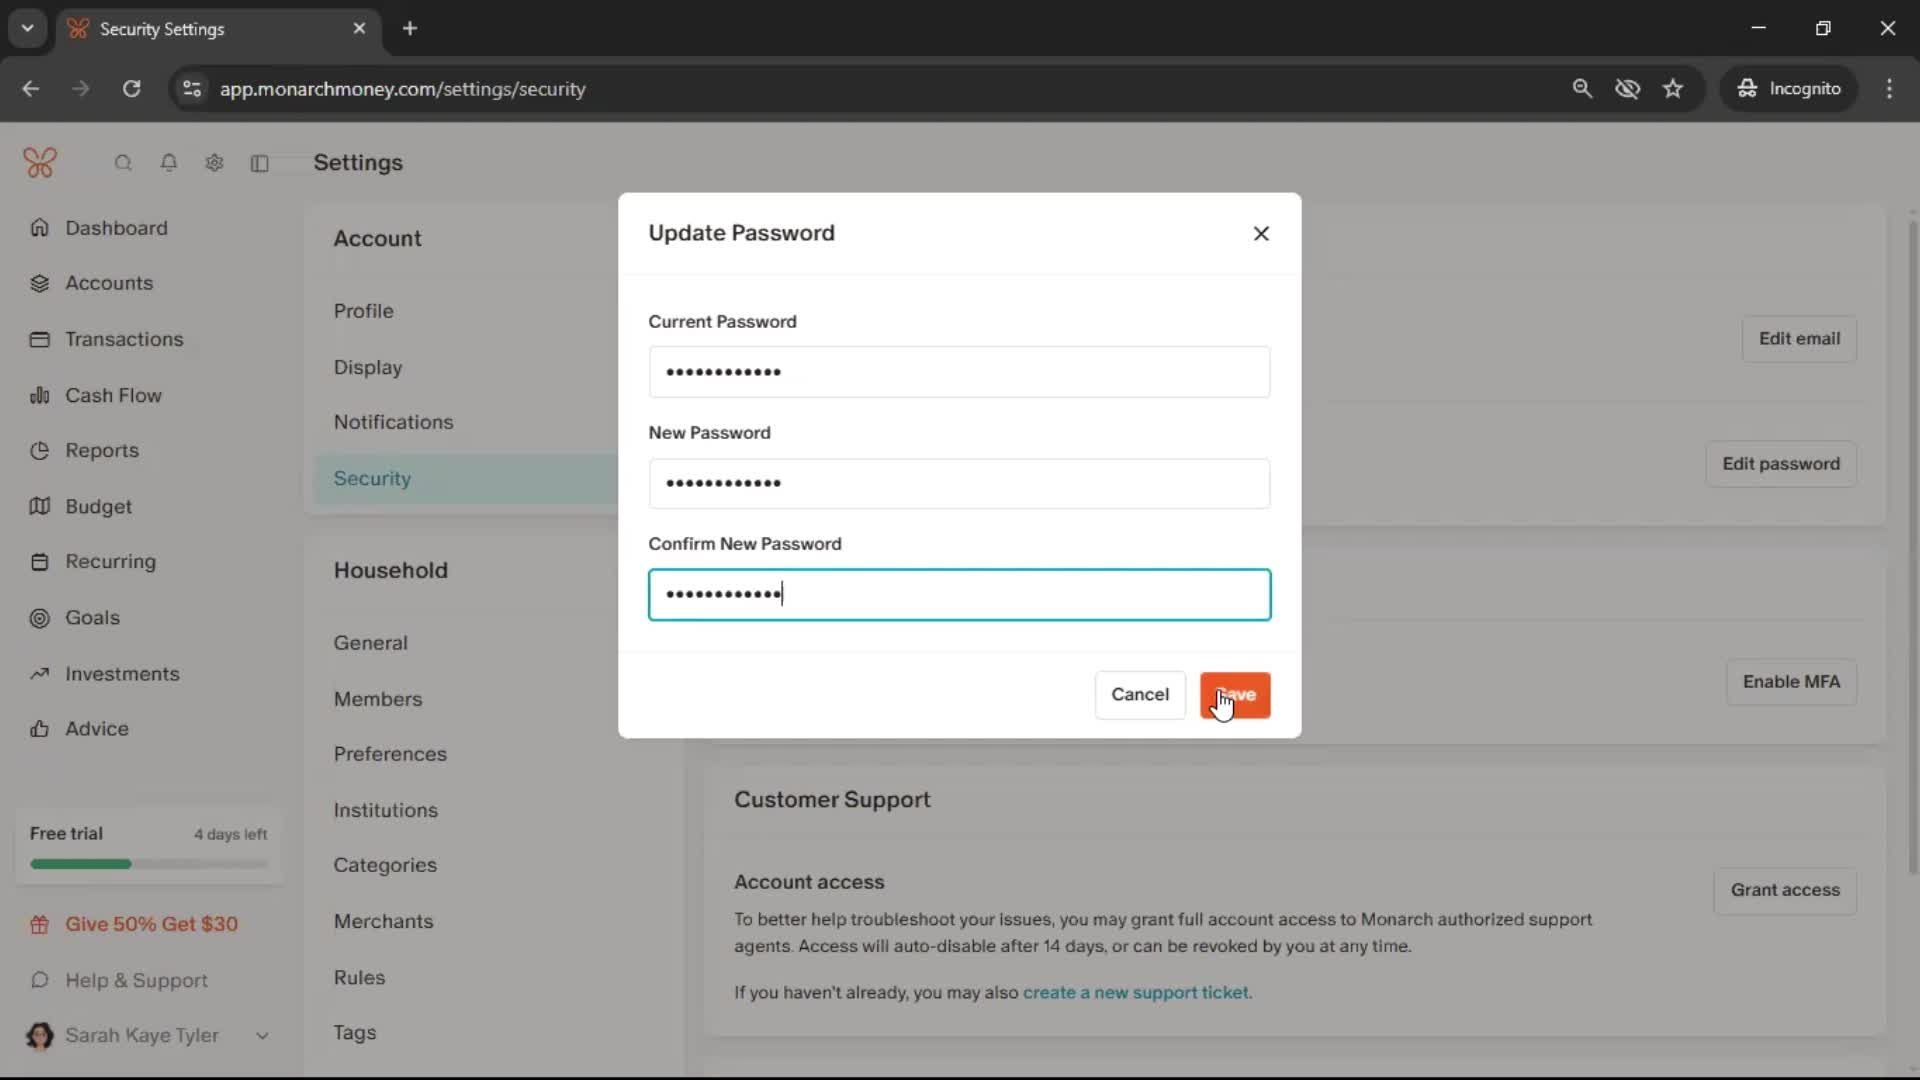Image resolution: width=1920 pixels, height=1080 pixels.
Task: Click into the New Password field
Action: pos(959,484)
